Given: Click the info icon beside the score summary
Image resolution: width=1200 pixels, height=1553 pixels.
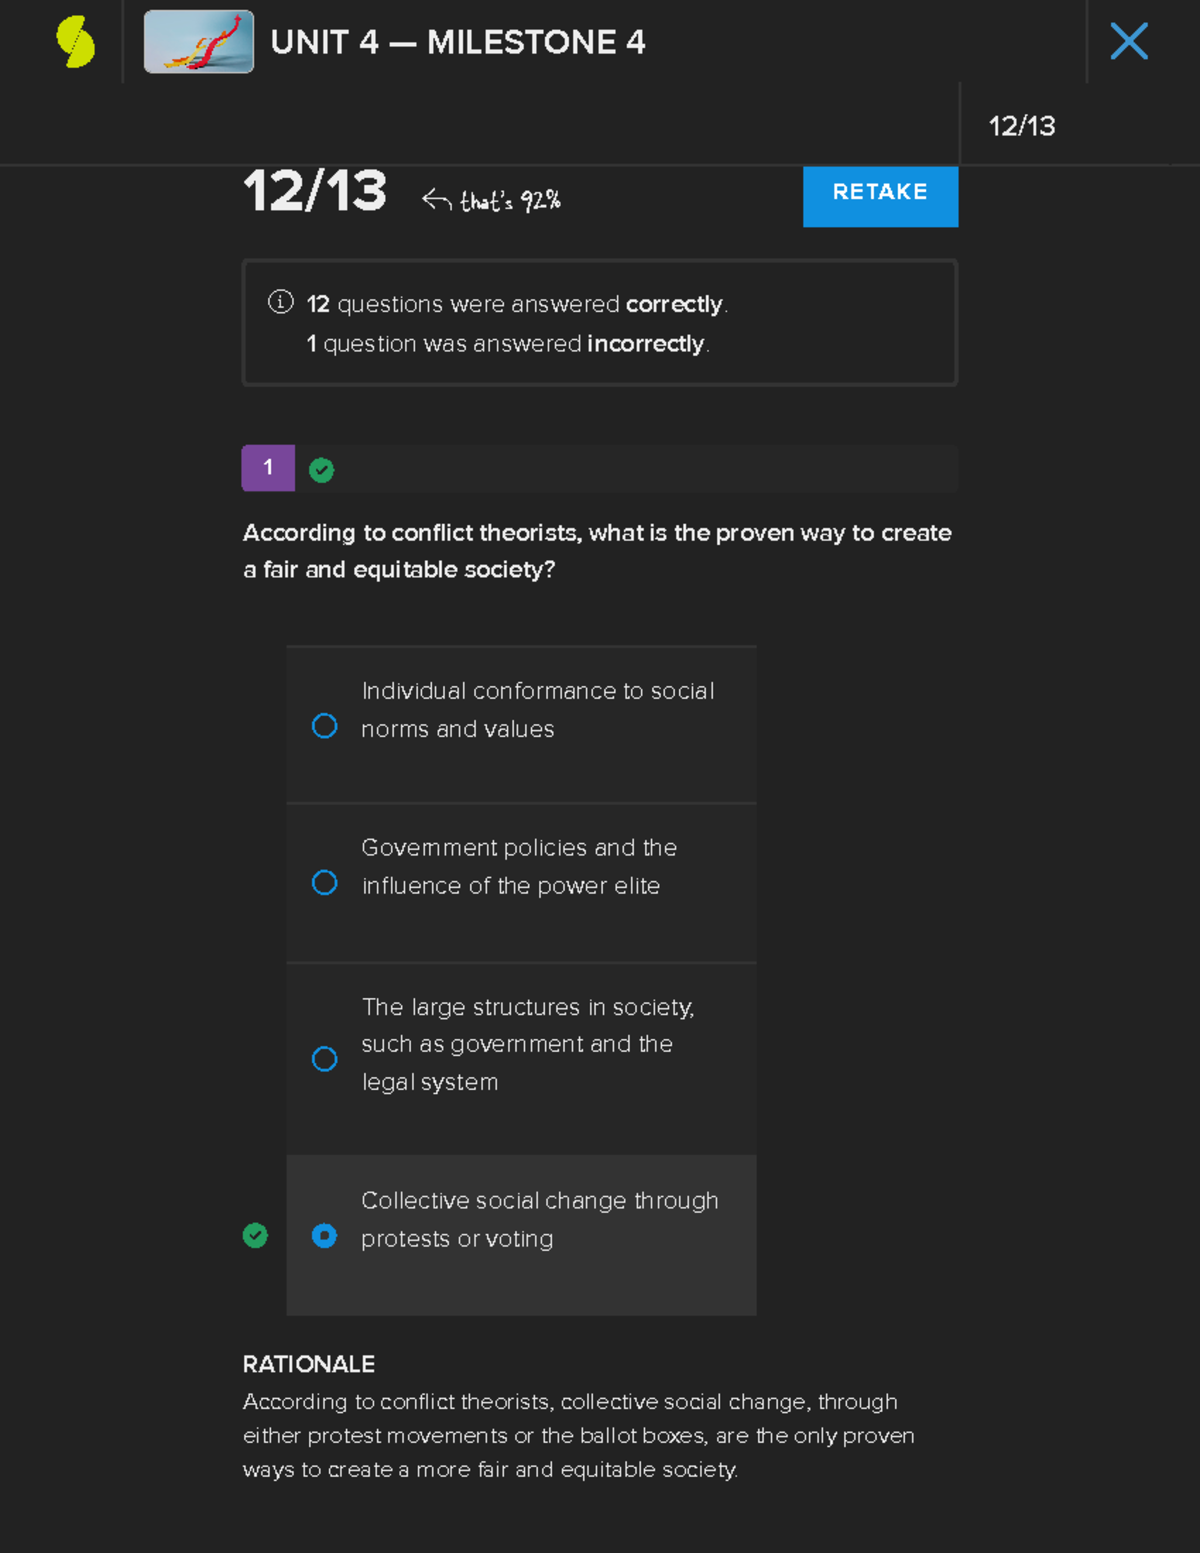Looking at the screenshot, I should [x=280, y=301].
